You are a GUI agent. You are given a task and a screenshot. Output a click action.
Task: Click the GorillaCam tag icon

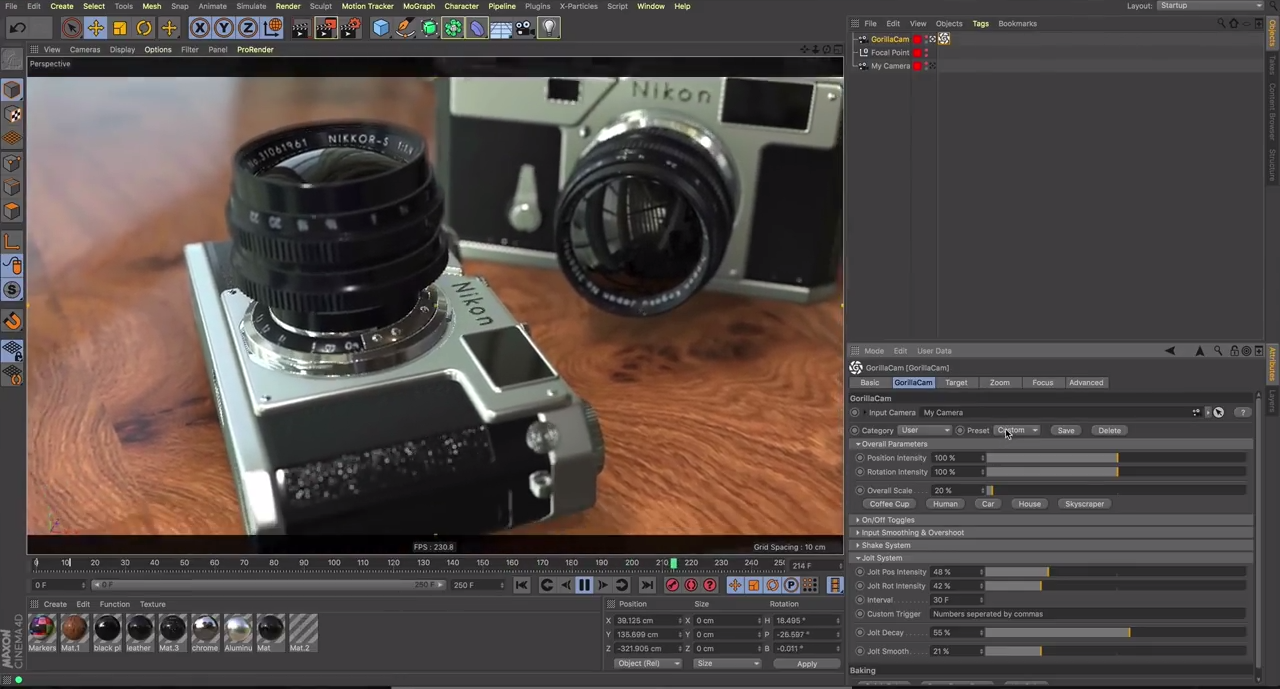pos(944,39)
